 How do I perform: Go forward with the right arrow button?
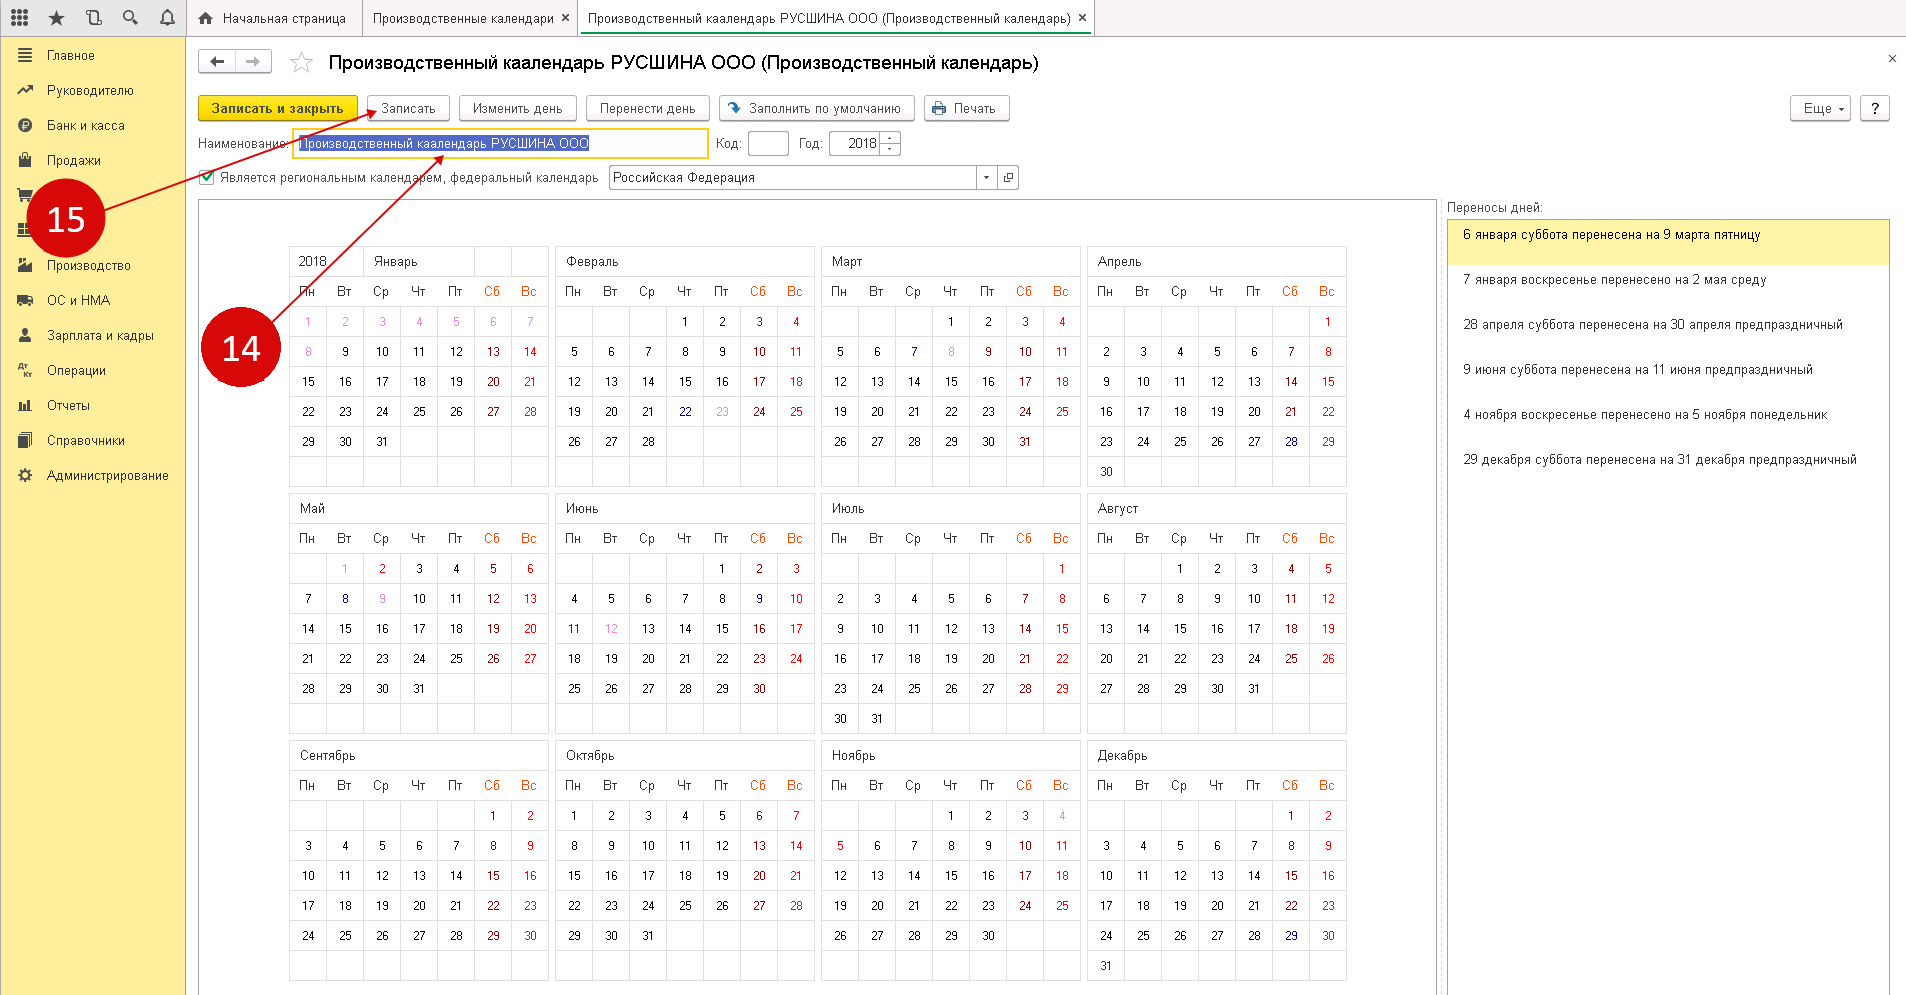click(253, 62)
